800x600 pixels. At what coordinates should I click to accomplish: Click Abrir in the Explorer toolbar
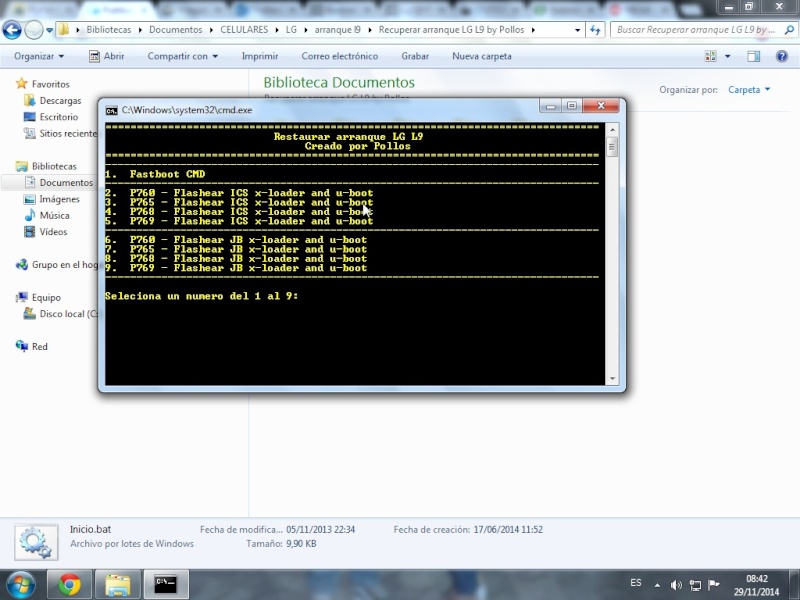coord(106,56)
